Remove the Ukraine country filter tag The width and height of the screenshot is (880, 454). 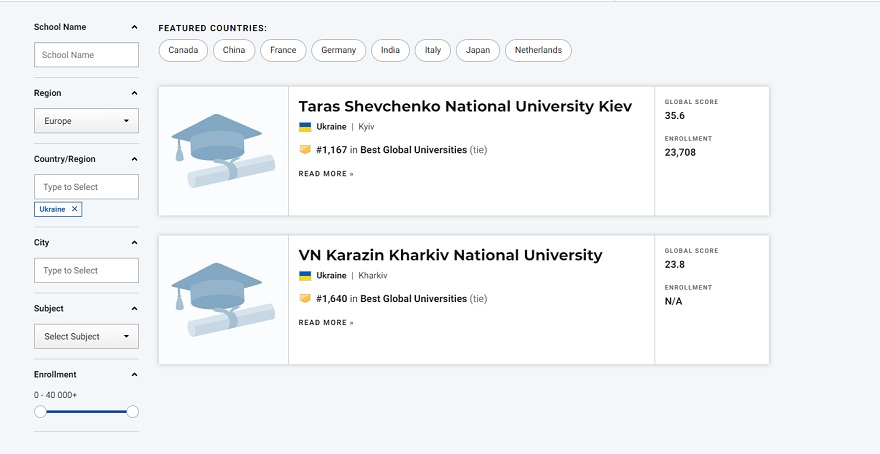coord(74,209)
